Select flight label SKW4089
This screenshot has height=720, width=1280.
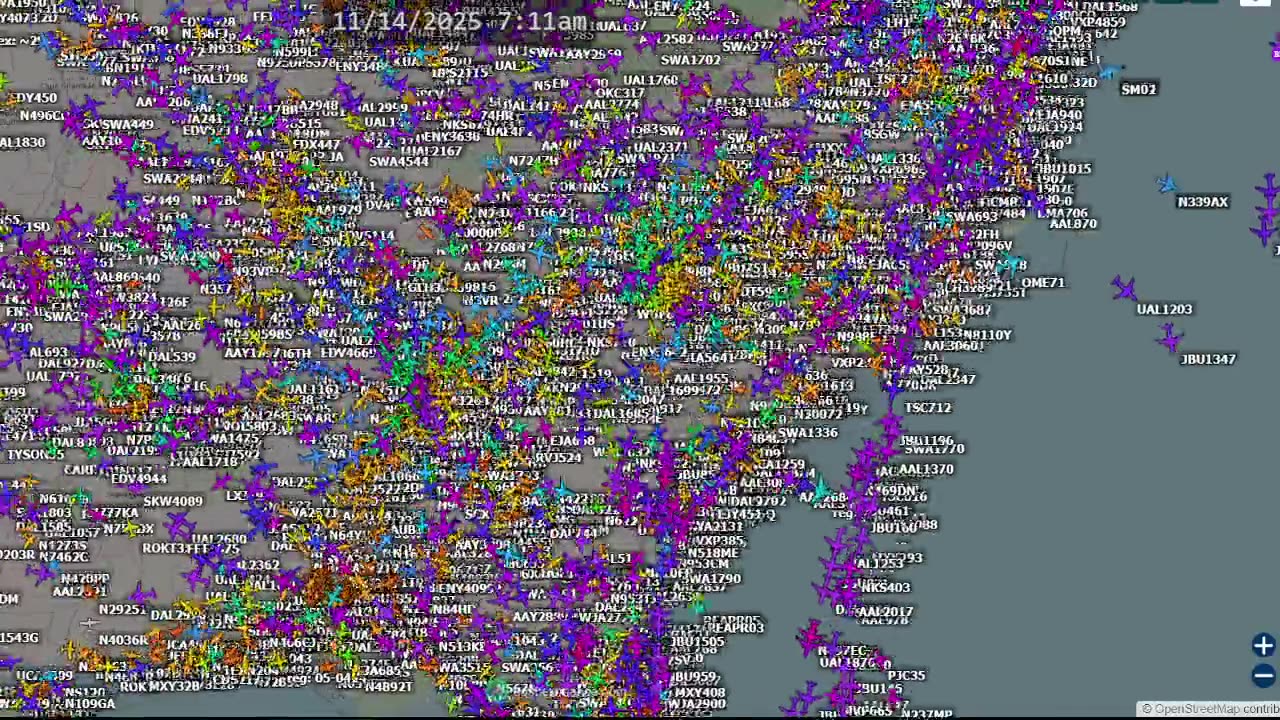click(x=173, y=502)
